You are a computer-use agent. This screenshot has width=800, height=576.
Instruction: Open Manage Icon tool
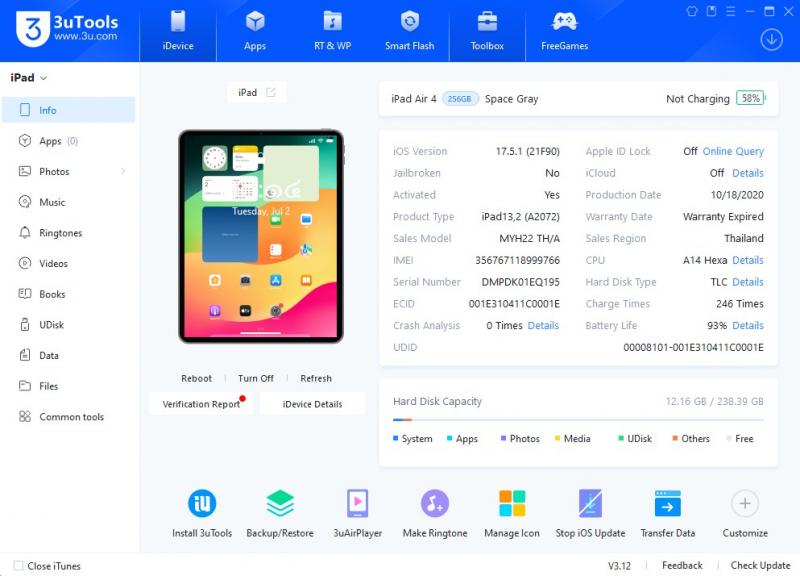[x=512, y=513]
